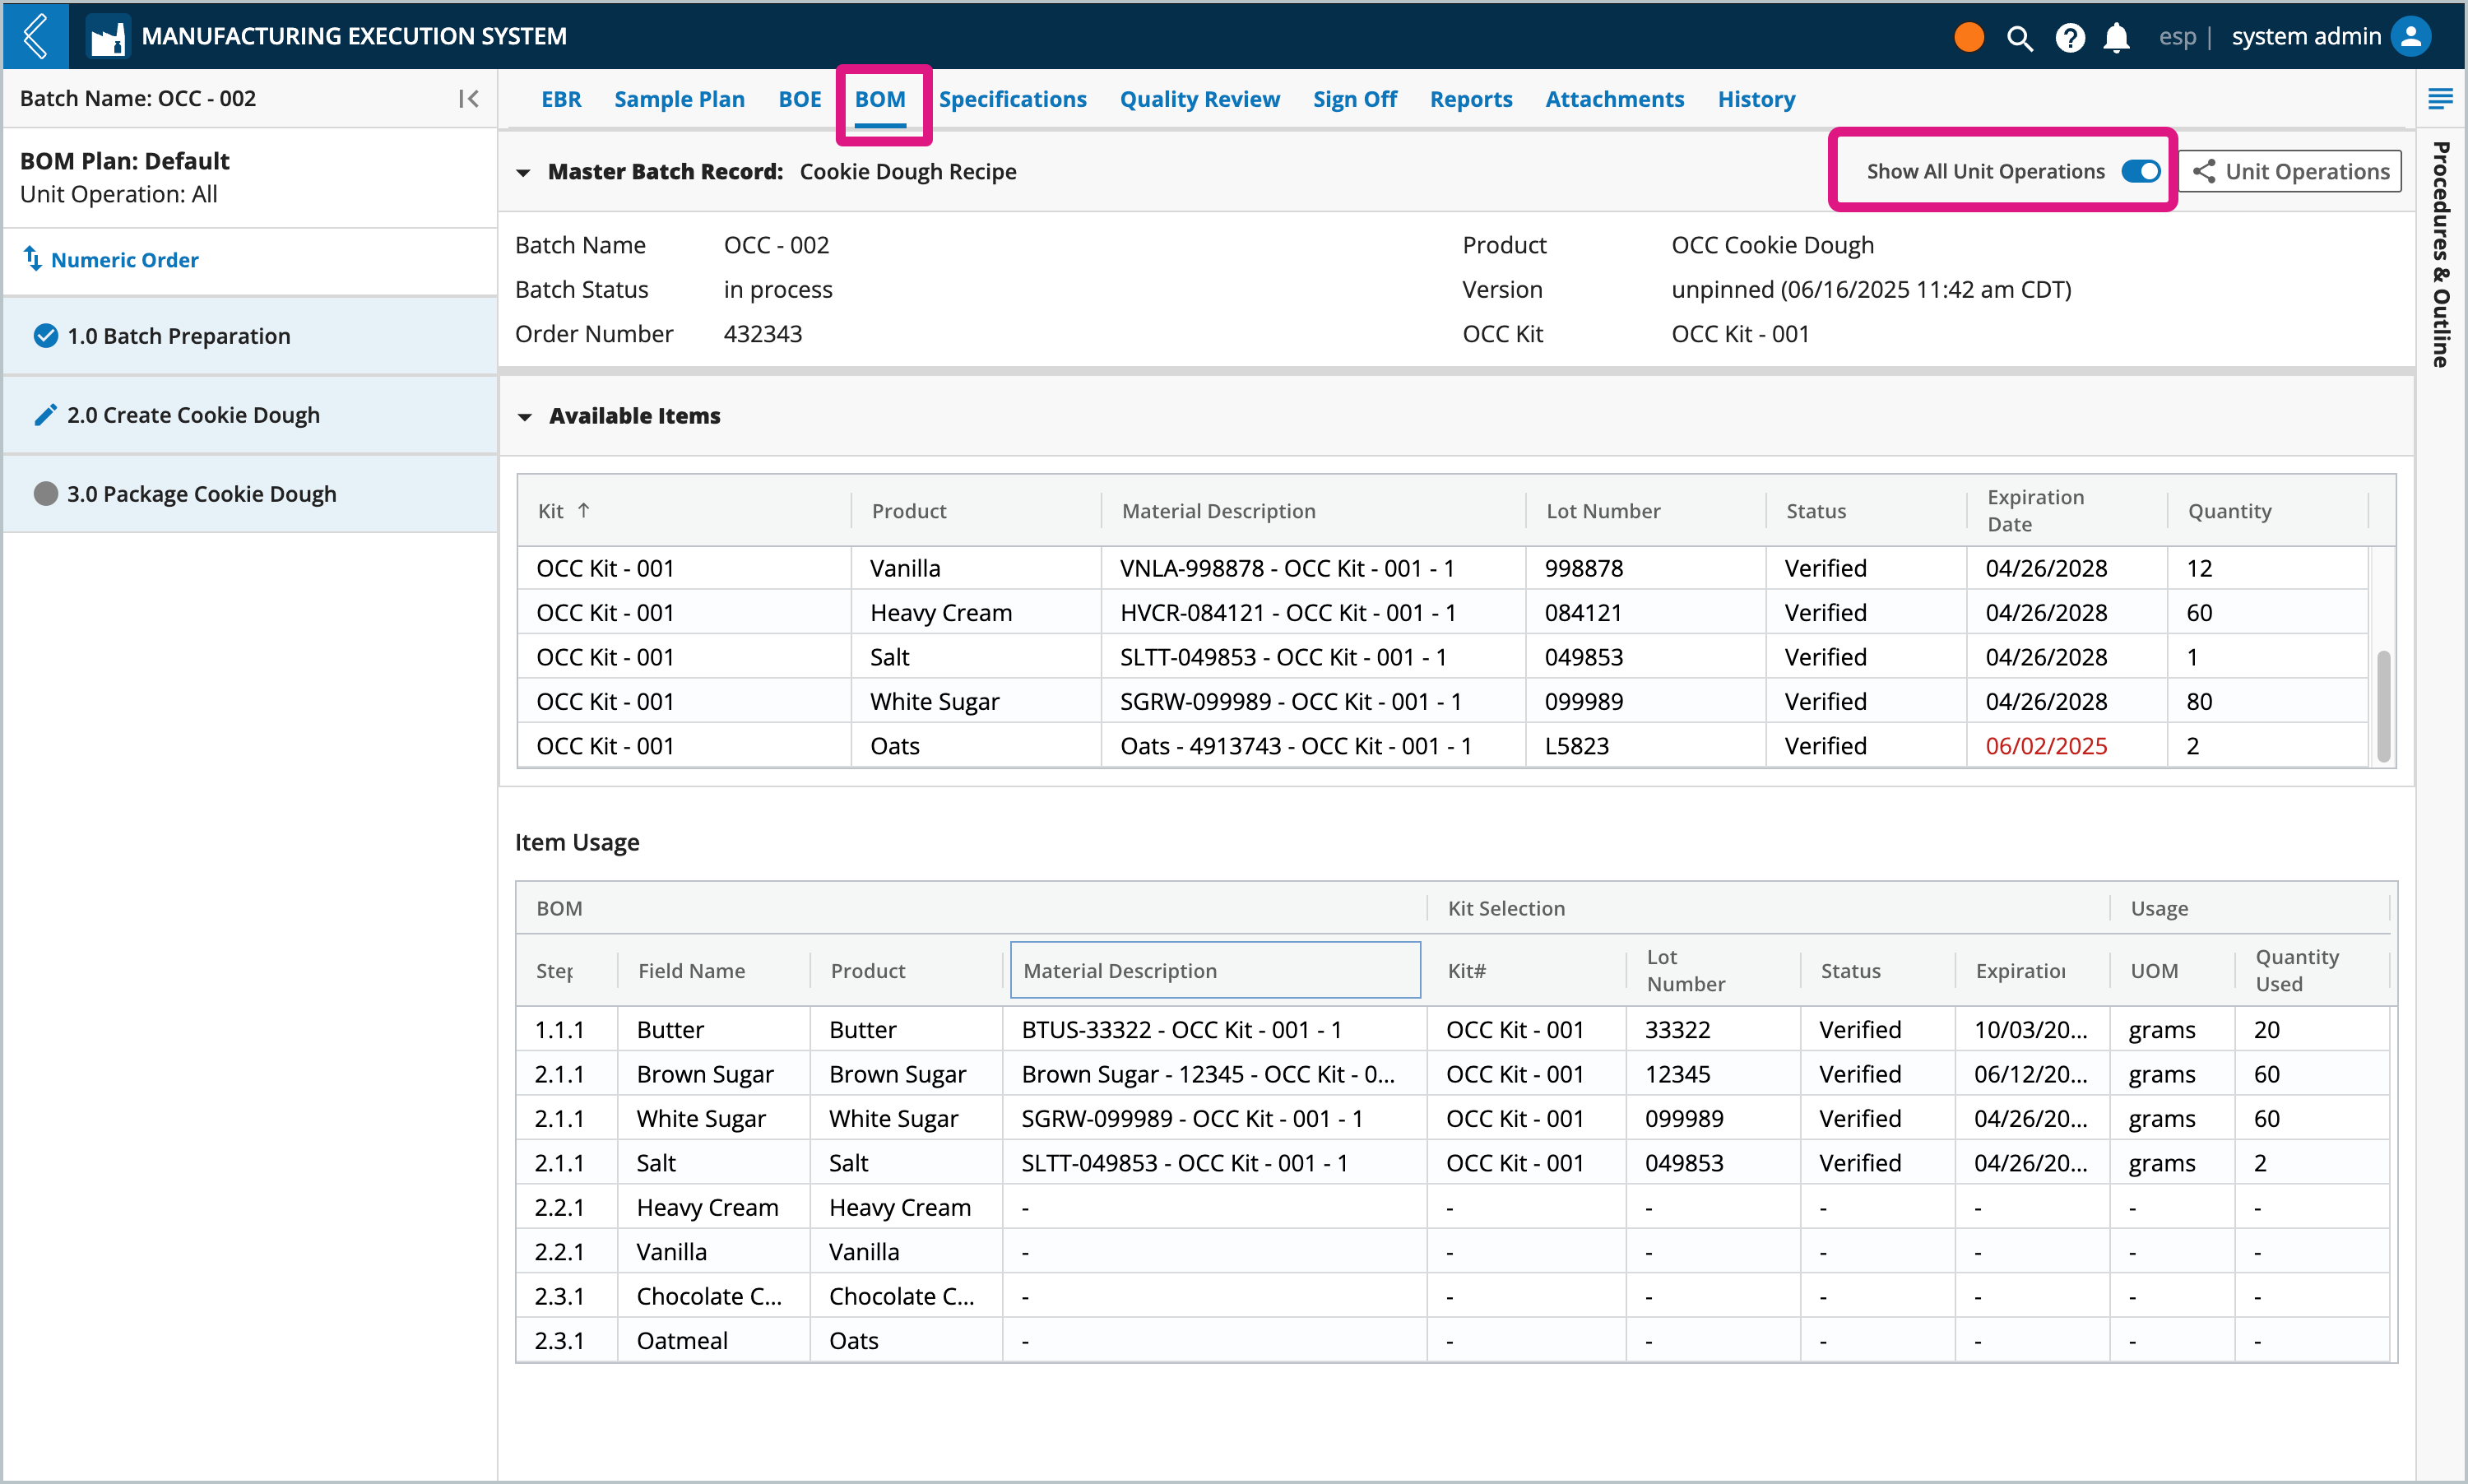Collapse the left batch panel

coord(468,98)
